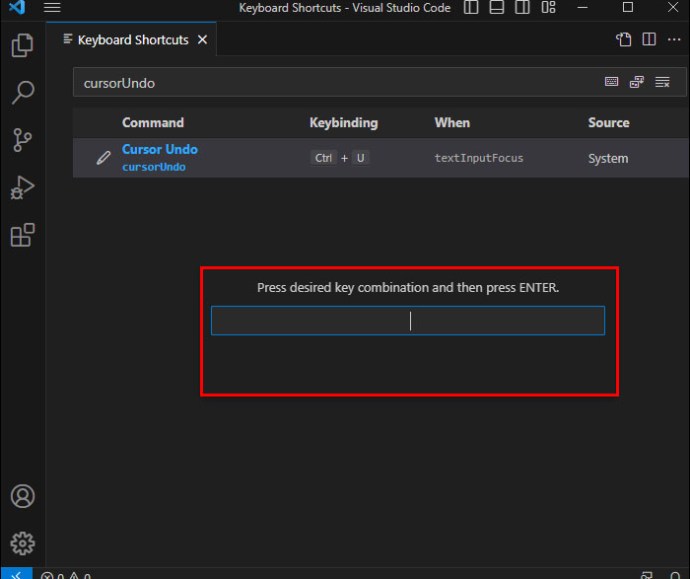
Task: Minimize the Visual Studio Code window
Action: 583,7
